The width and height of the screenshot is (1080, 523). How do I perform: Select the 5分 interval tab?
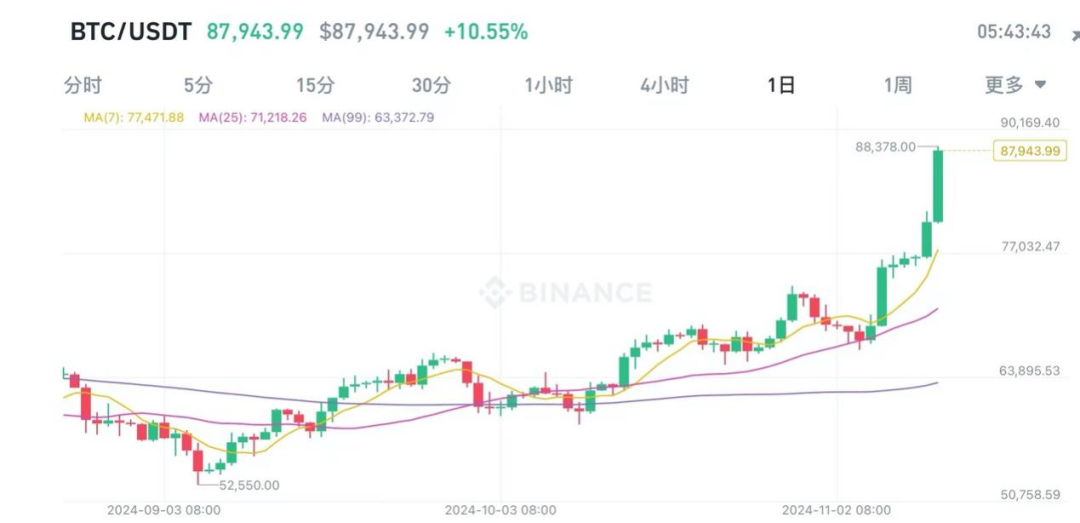[198, 85]
